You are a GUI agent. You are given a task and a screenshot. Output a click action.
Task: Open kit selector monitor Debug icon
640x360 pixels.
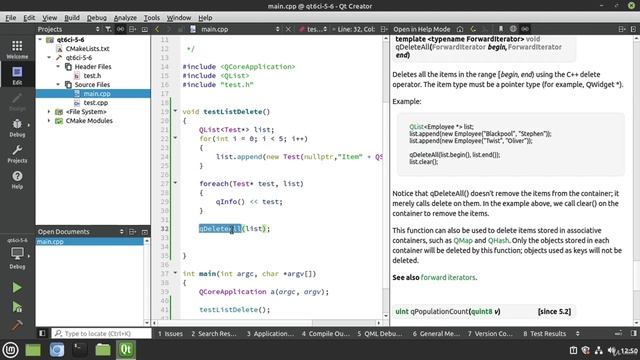pyautogui.click(x=17, y=257)
